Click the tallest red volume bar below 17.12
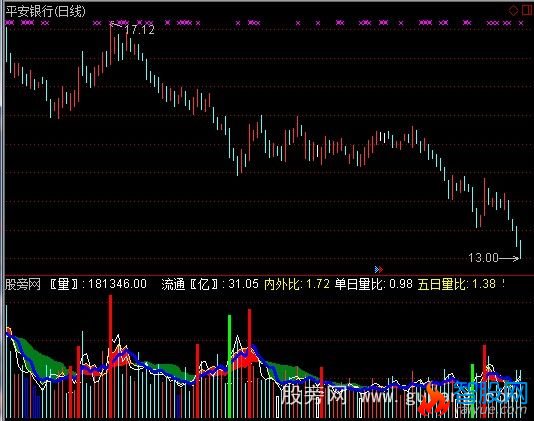The height and width of the screenshot is (421, 534). (110, 356)
